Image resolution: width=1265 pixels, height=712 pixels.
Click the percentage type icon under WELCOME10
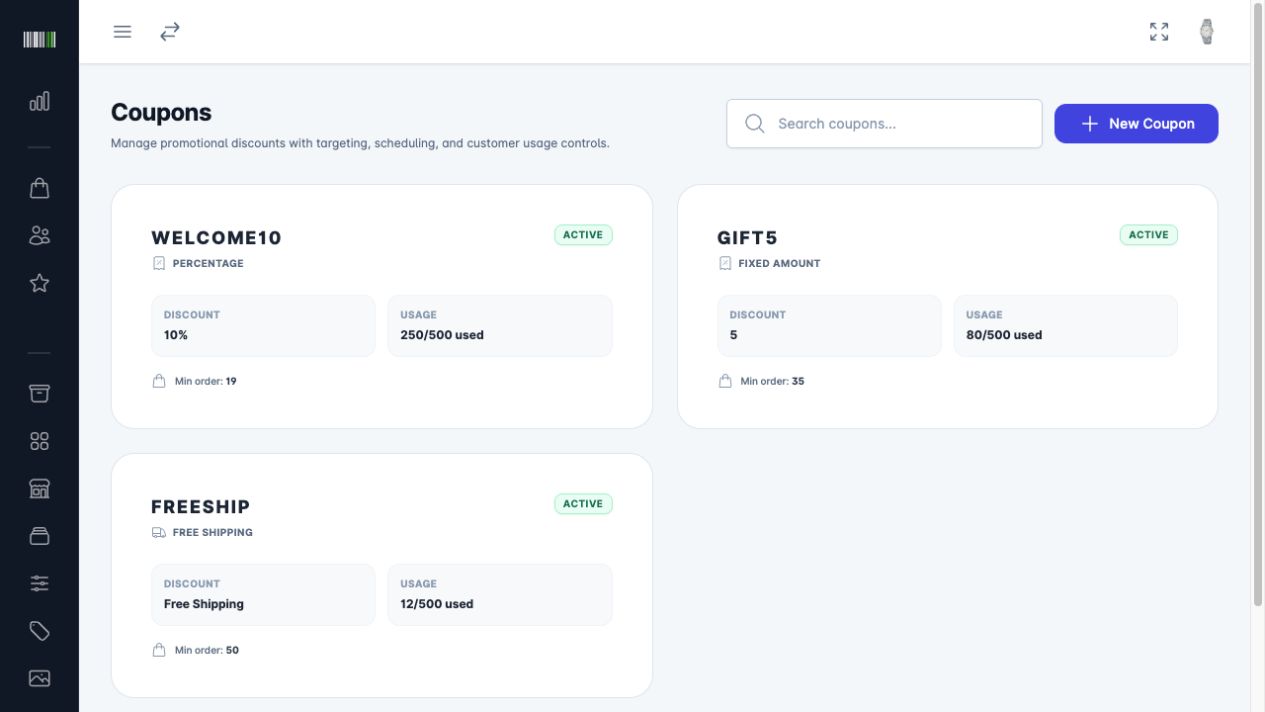click(158, 263)
